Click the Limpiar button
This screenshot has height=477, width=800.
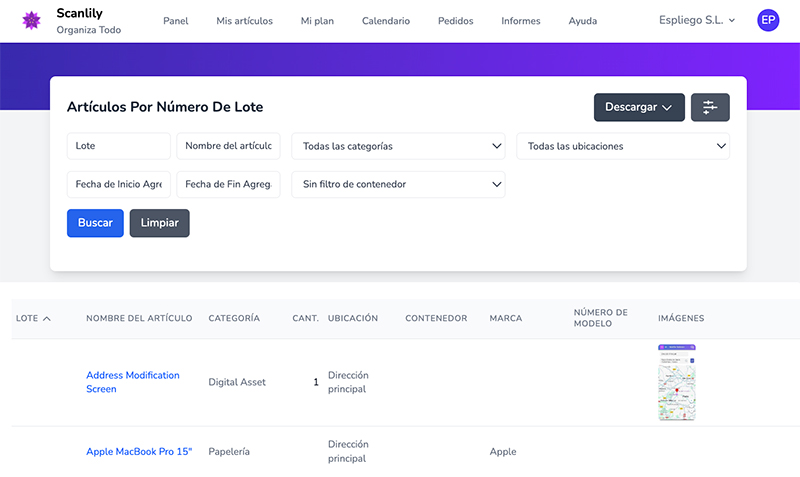pyautogui.click(x=159, y=223)
